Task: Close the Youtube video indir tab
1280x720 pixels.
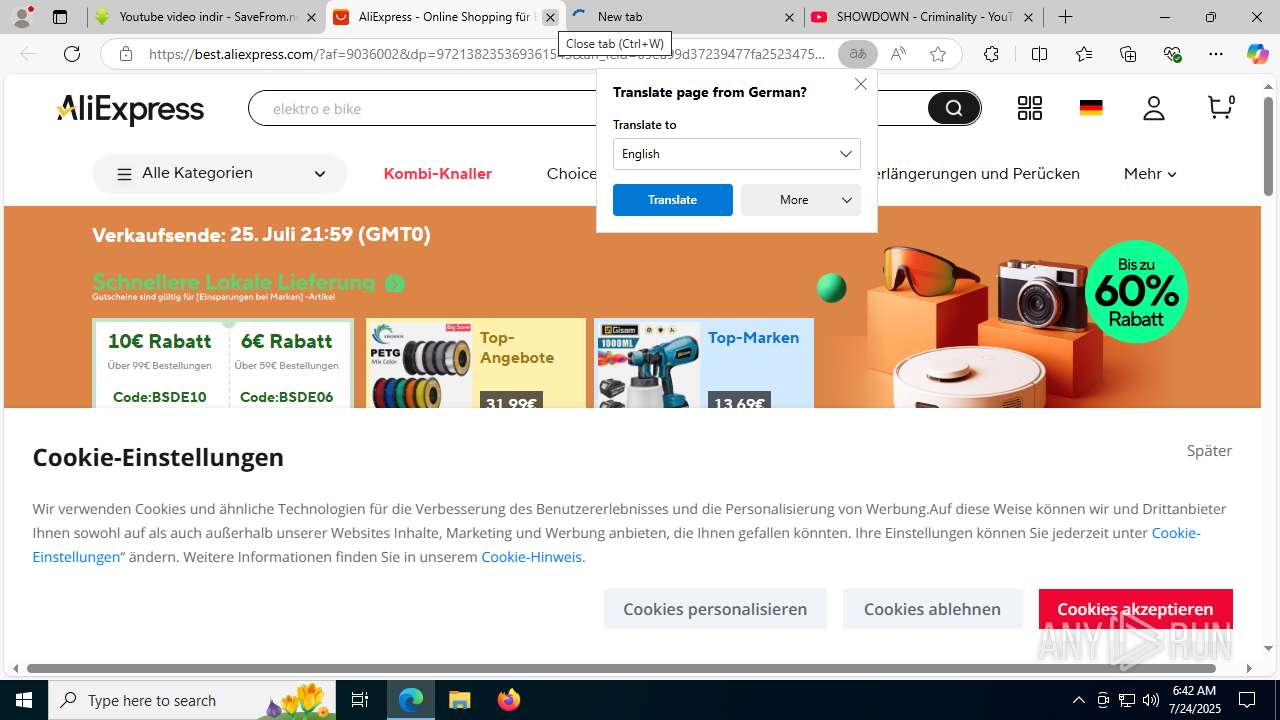Action: pyautogui.click(x=311, y=17)
